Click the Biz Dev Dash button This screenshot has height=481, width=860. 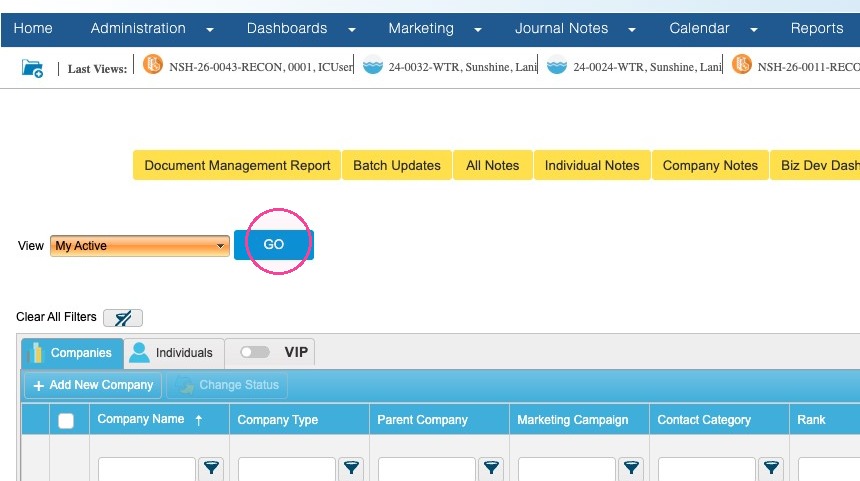click(816, 165)
